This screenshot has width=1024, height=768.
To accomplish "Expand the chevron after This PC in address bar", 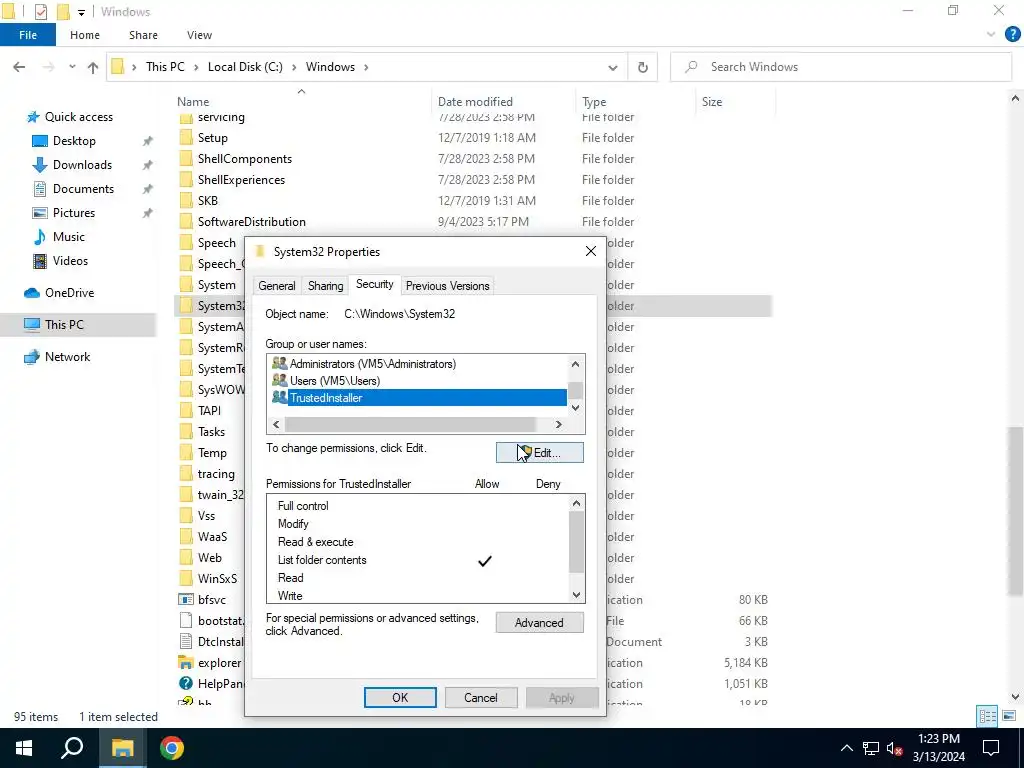I will click(x=196, y=67).
